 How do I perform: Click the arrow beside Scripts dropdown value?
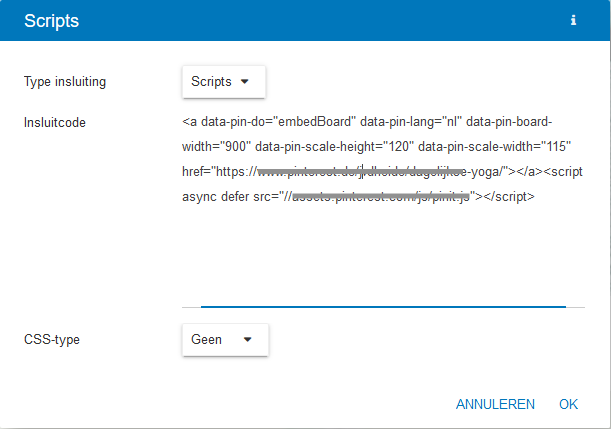pyautogui.click(x=244, y=82)
